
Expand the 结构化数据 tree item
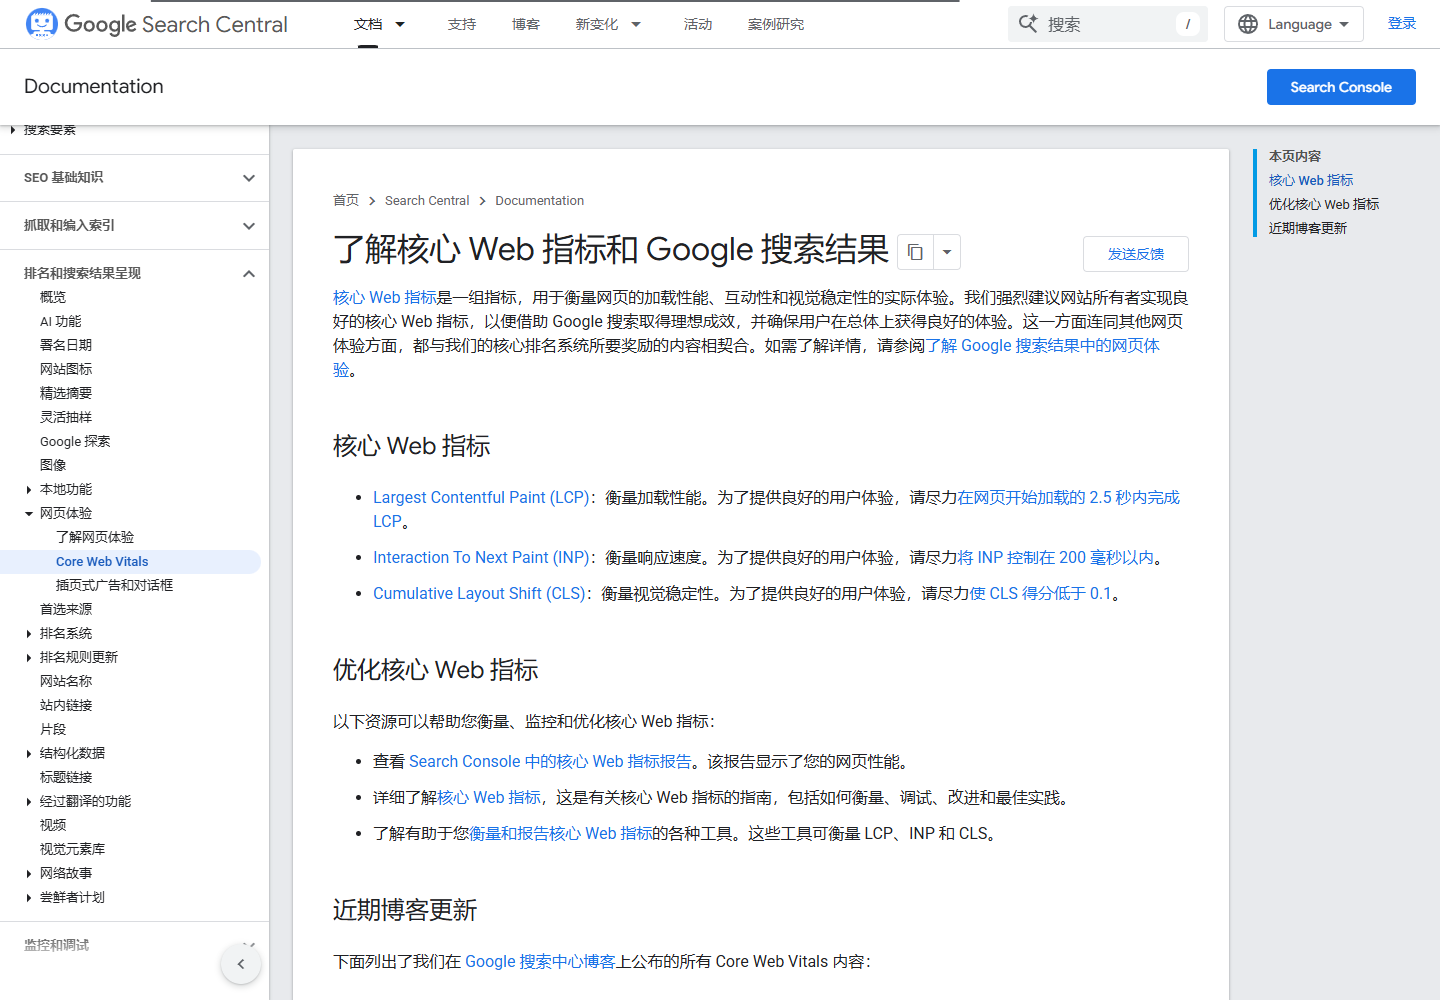pyautogui.click(x=29, y=754)
